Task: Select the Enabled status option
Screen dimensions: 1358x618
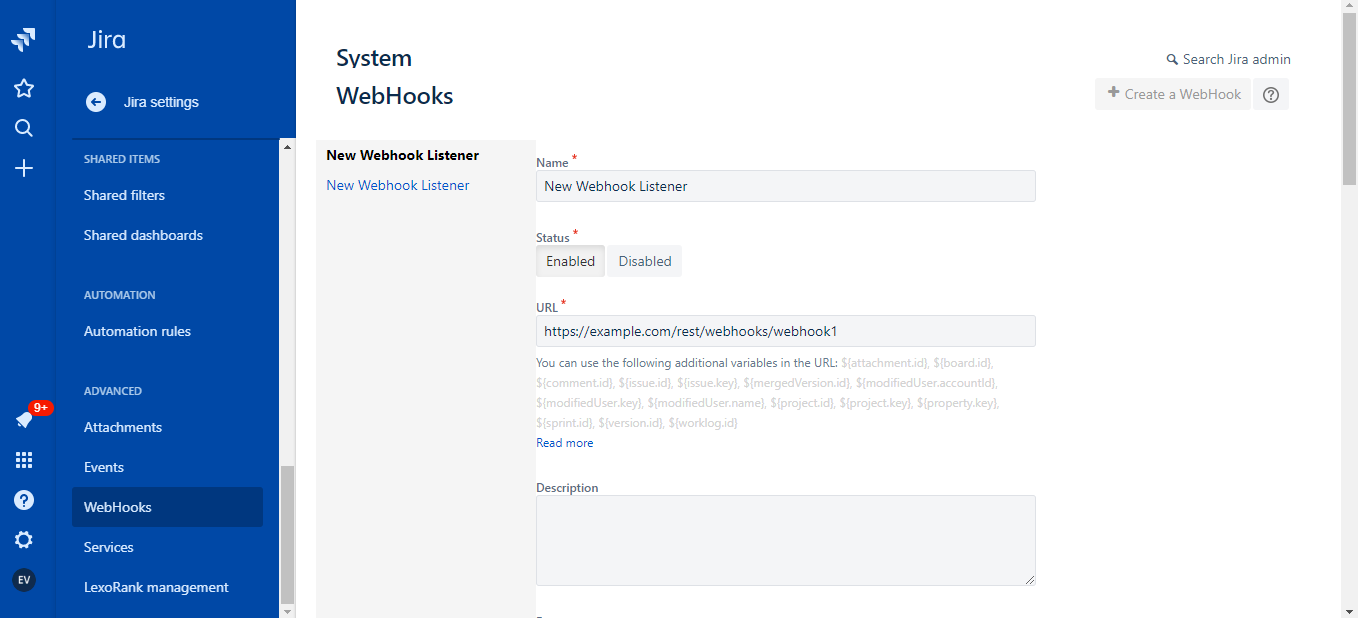Action: (x=570, y=261)
